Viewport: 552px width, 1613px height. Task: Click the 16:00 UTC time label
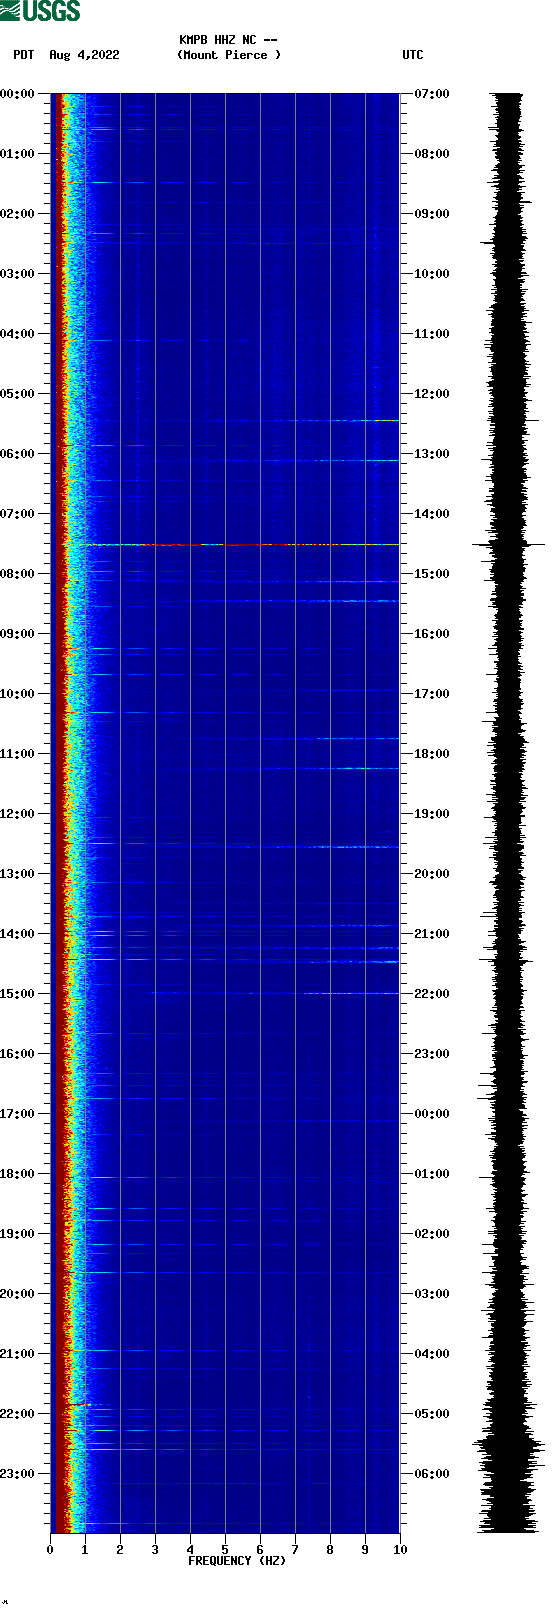coord(432,634)
